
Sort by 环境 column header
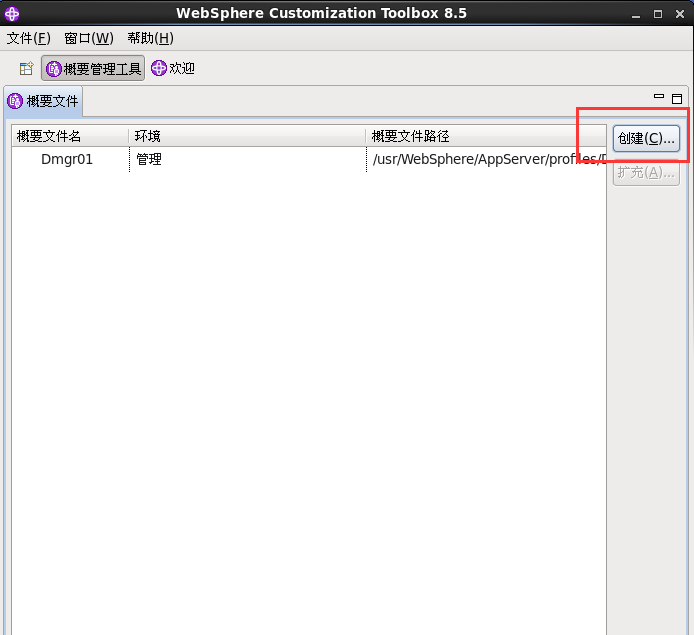(x=247, y=136)
